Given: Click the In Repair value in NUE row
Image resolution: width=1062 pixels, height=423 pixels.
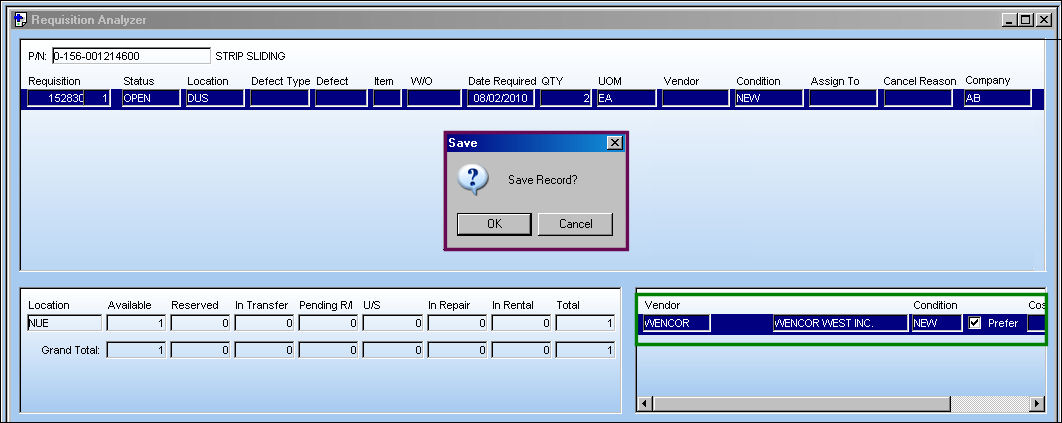Looking at the screenshot, I should point(457,324).
